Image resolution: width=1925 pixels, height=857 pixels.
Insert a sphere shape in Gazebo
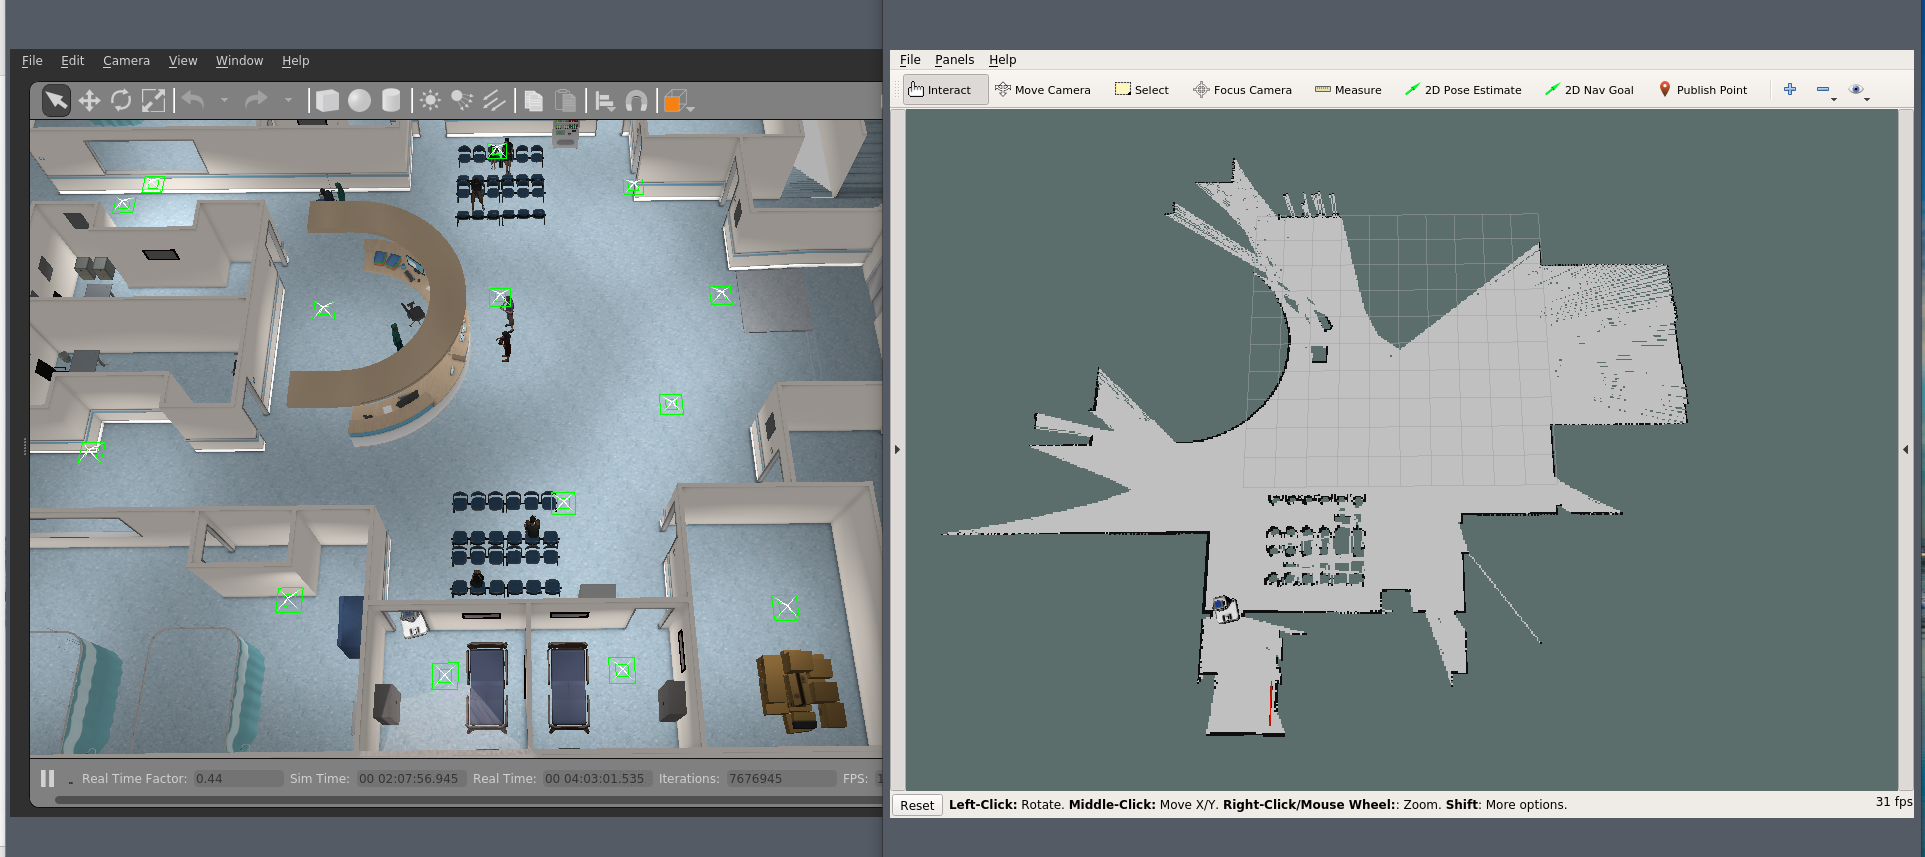[359, 100]
